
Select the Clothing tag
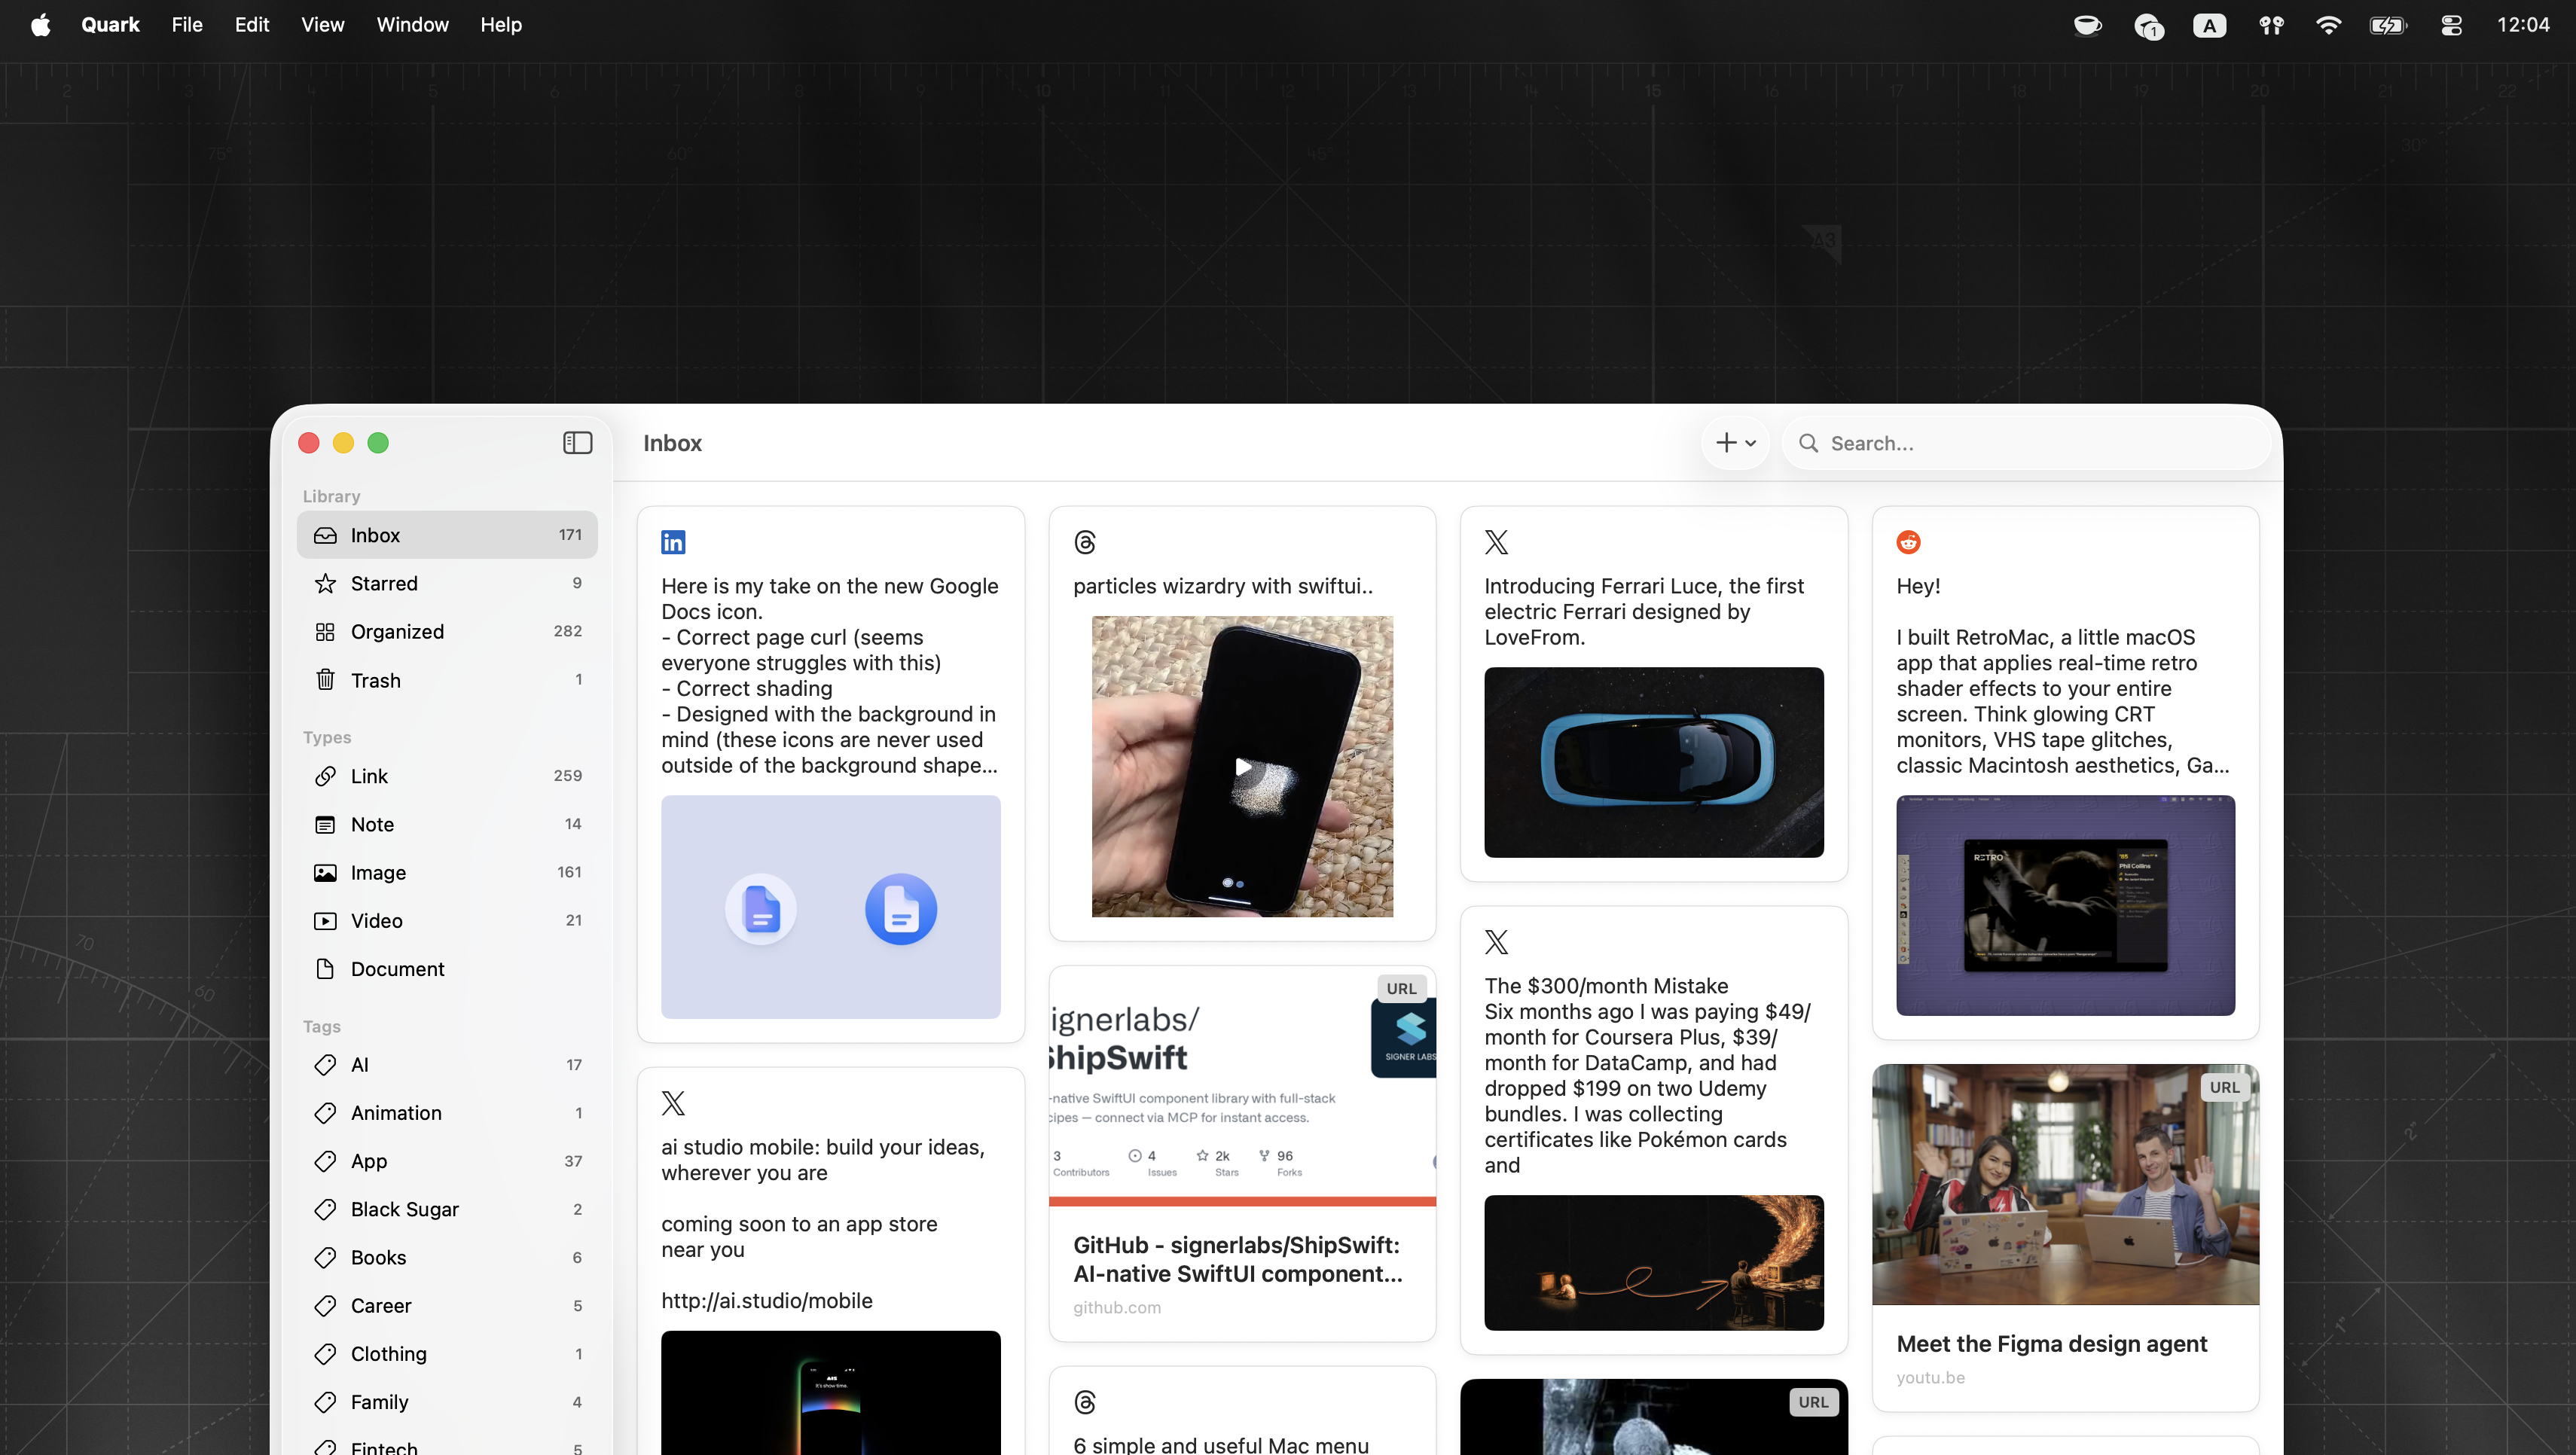(x=447, y=1354)
